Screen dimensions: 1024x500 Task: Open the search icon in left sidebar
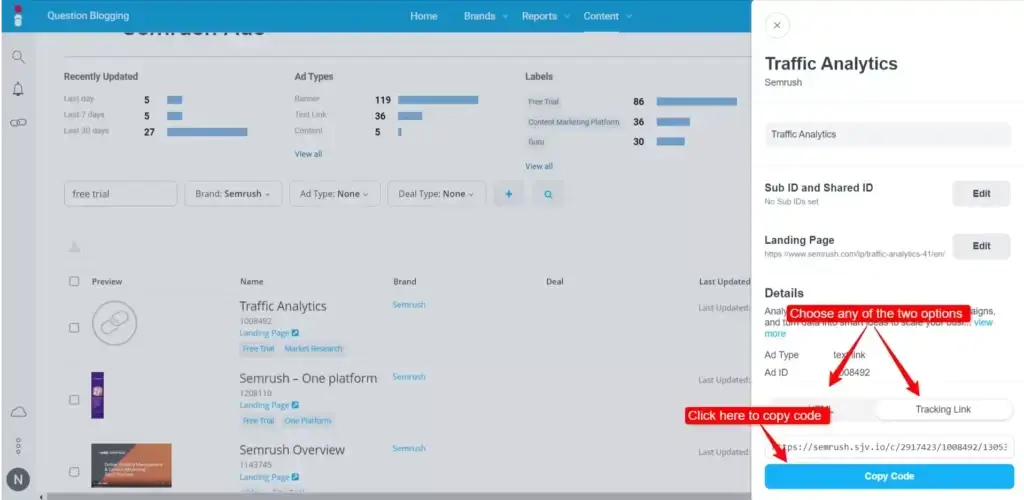(x=18, y=57)
